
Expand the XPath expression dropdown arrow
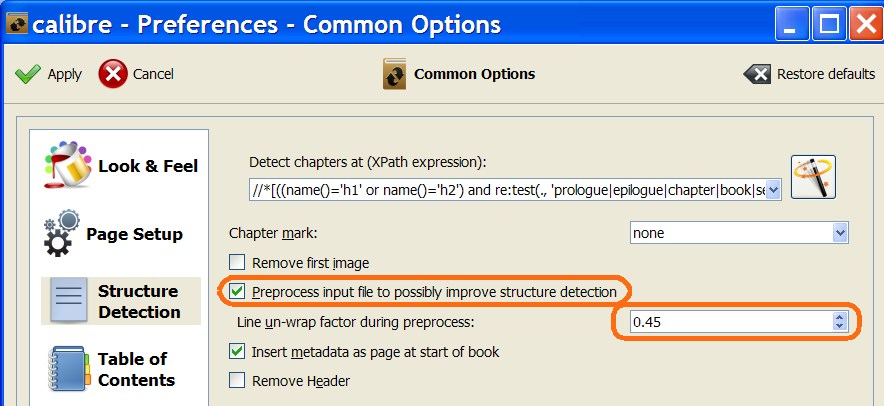772,189
